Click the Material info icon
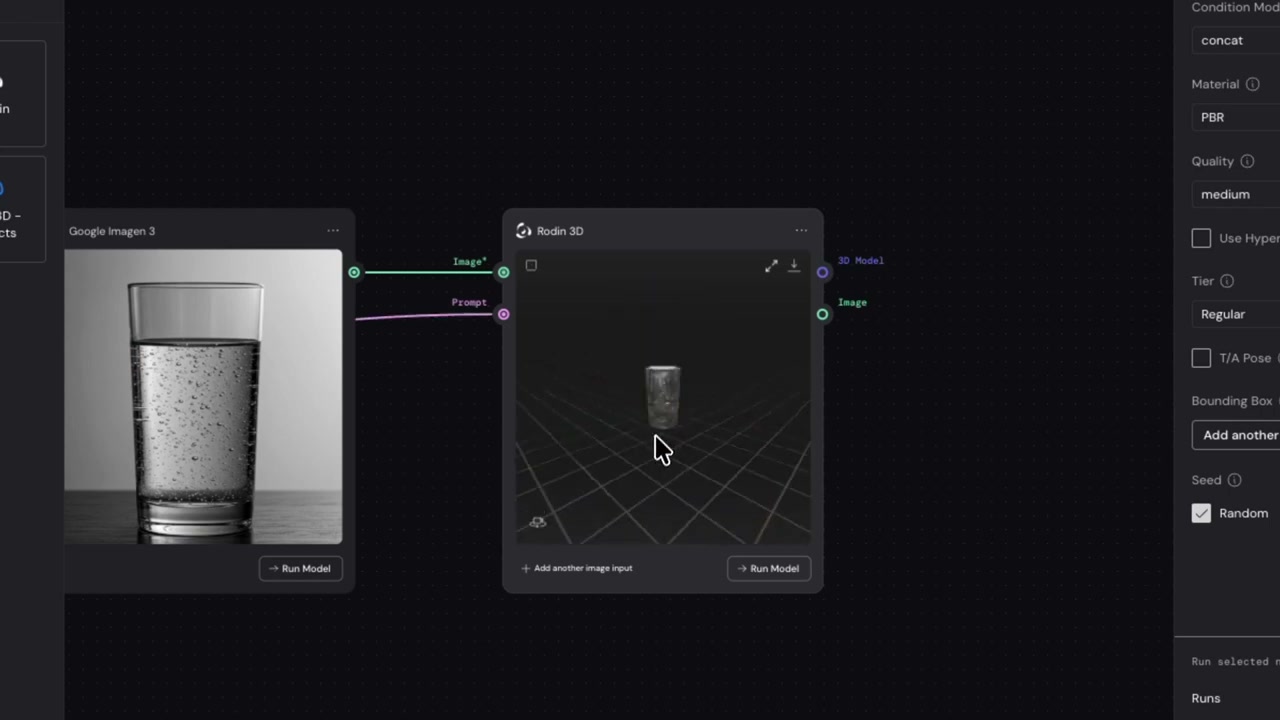Viewport: 1280px width, 720px height. 1252,85
